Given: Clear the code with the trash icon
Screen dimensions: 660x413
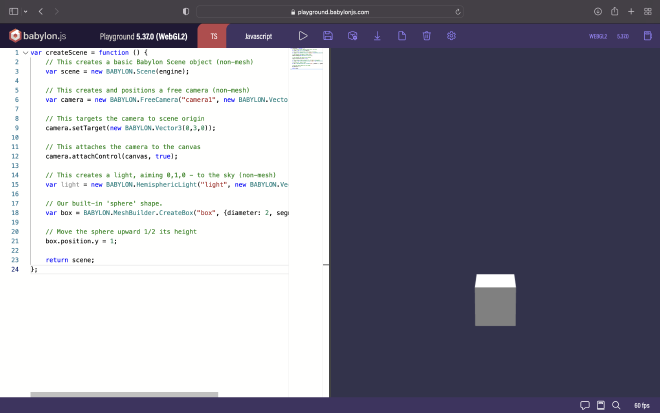Looking at the screenshot, I should (x=426, y=36).
